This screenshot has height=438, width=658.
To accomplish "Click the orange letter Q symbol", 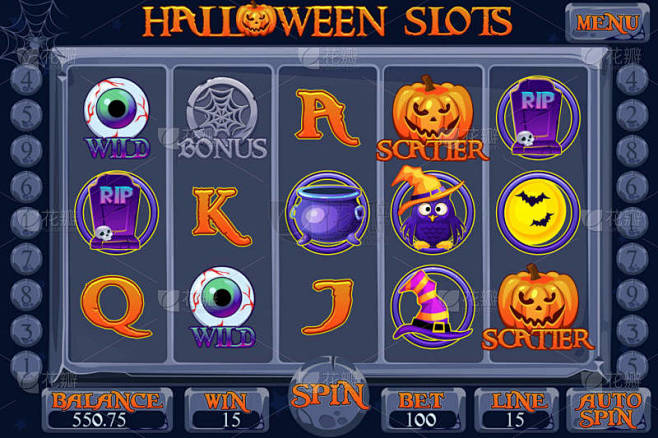I will click(x=116, y=307).
